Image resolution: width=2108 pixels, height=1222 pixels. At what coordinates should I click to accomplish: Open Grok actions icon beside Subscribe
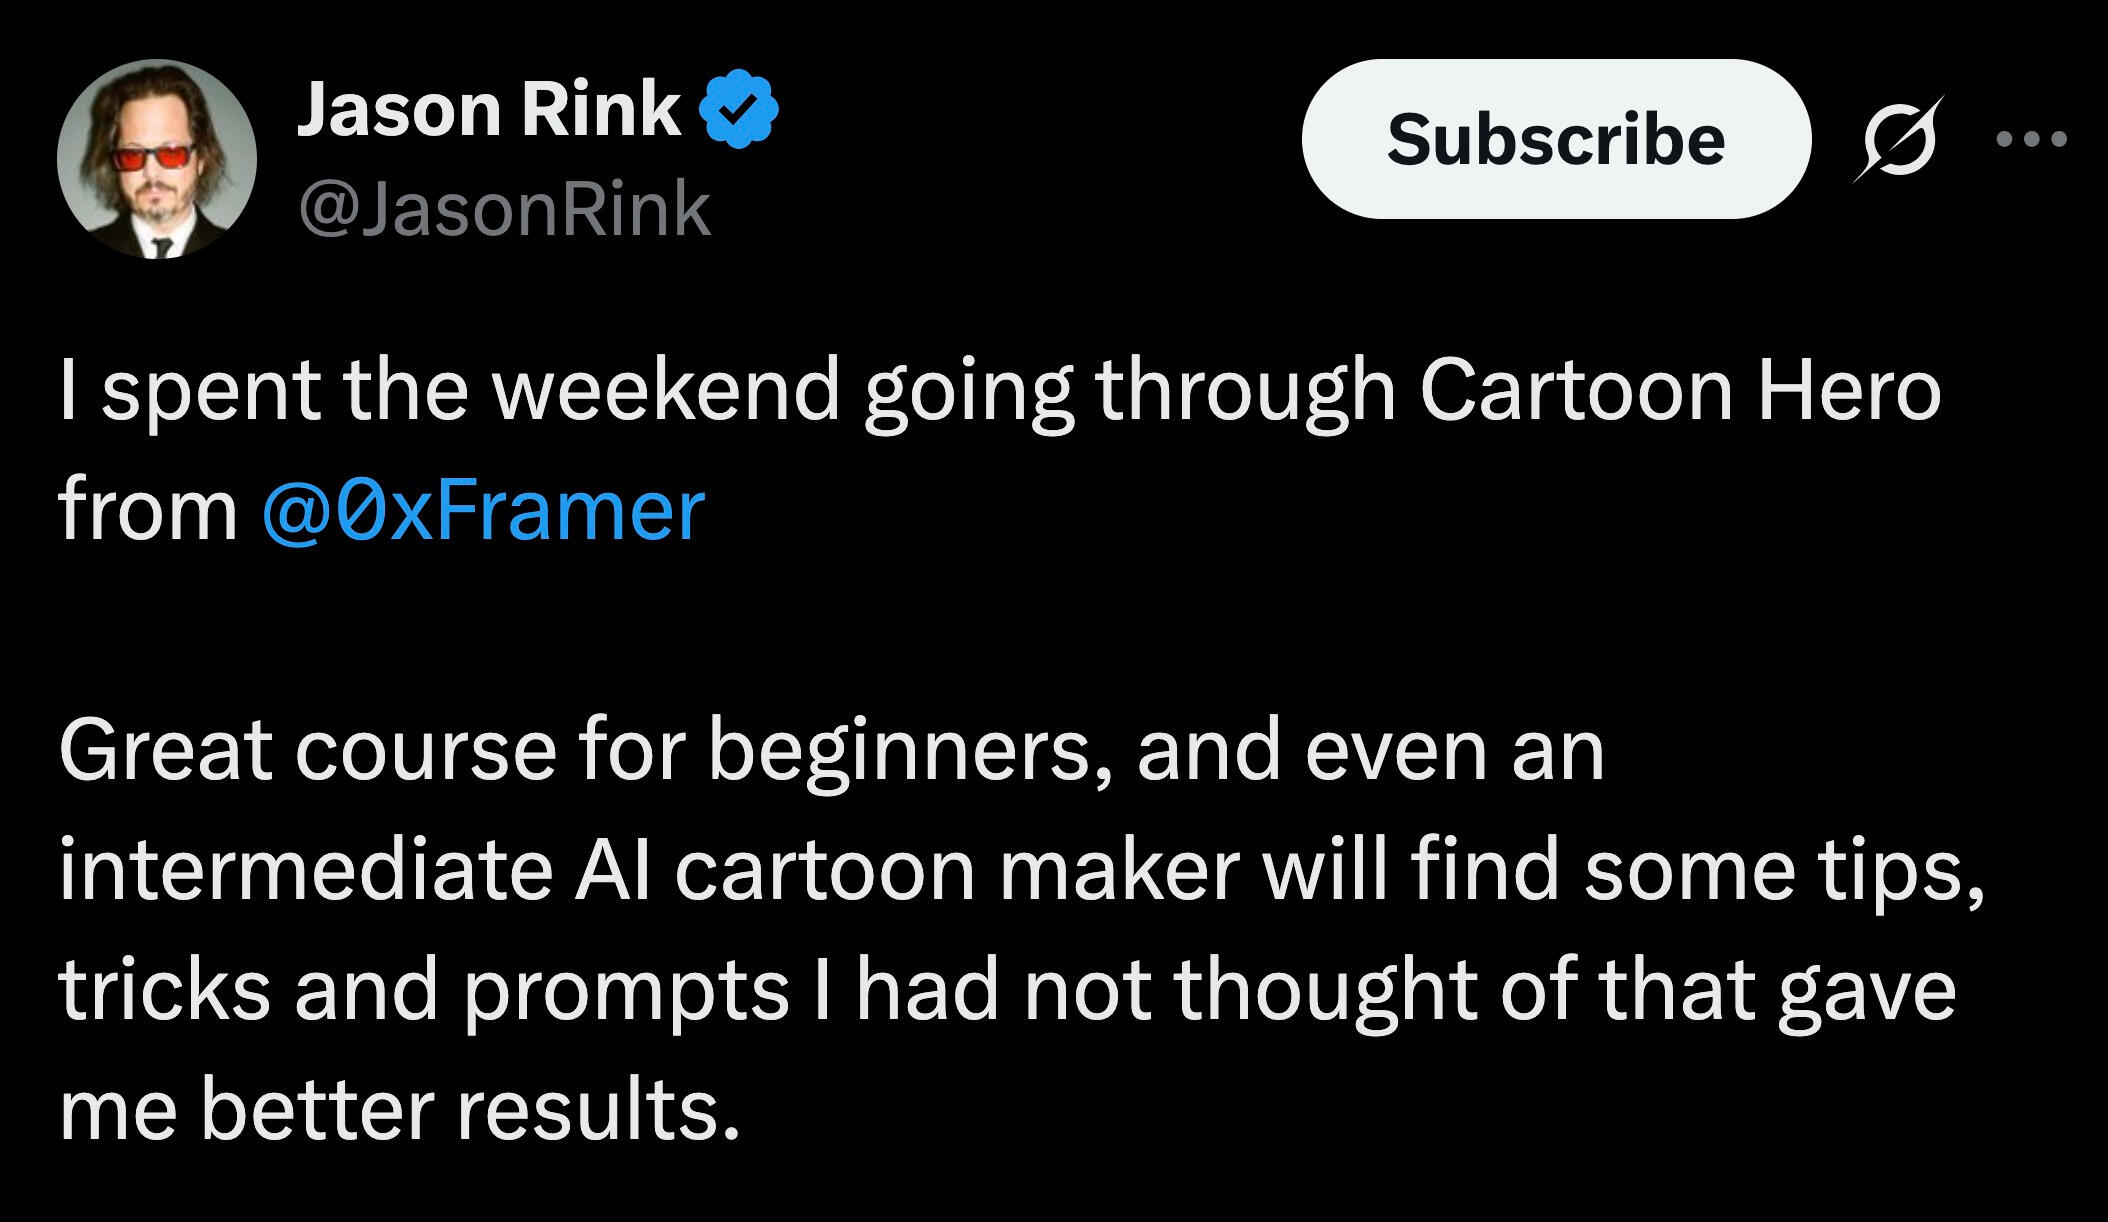(x=1897, y=139)
